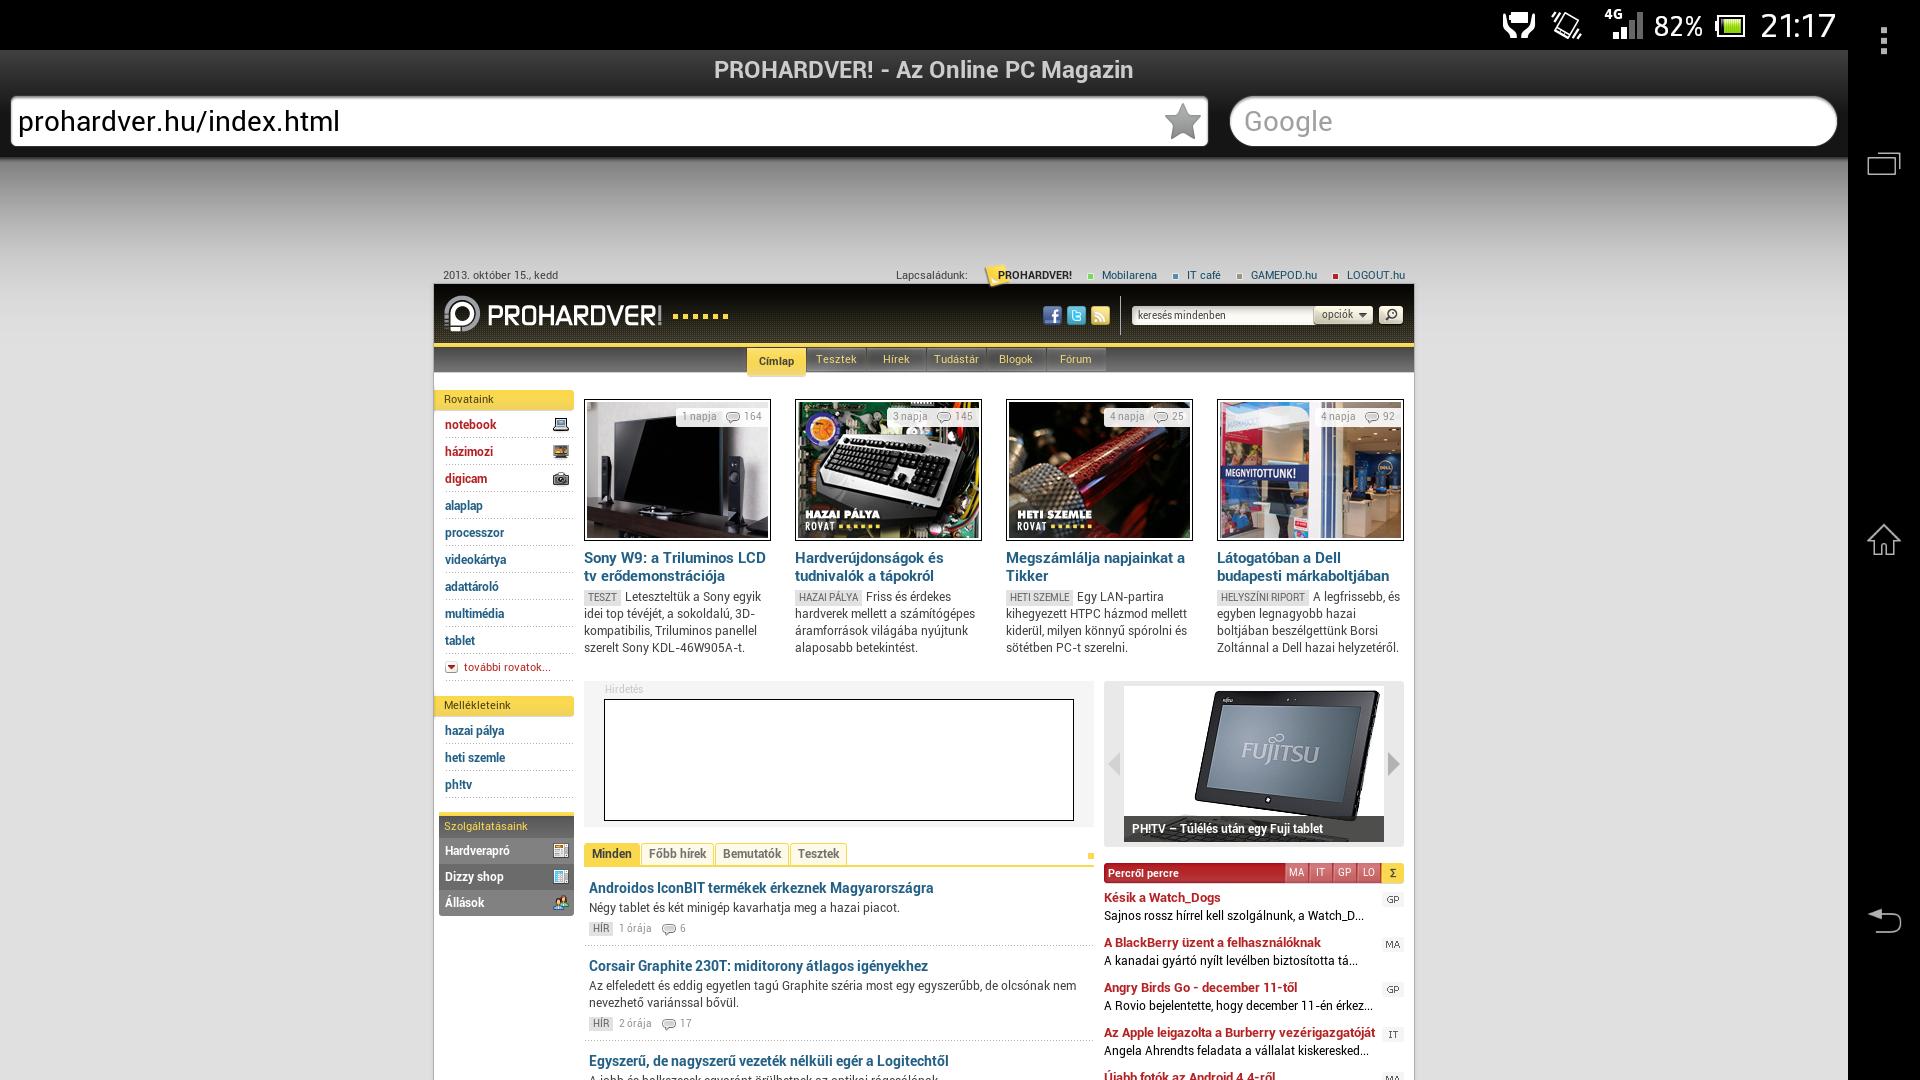Open the Mobilarena sister site link
1920x1080 pixels.
(1129, 275)
